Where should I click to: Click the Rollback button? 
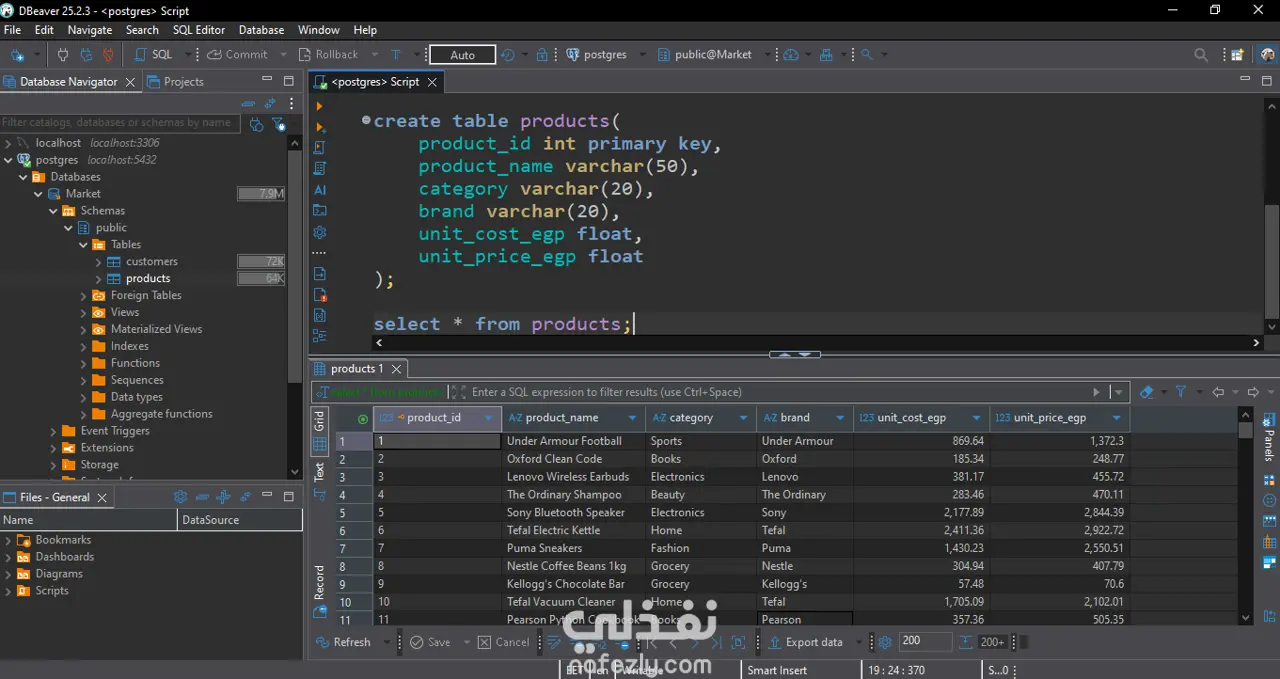(327, 55)
